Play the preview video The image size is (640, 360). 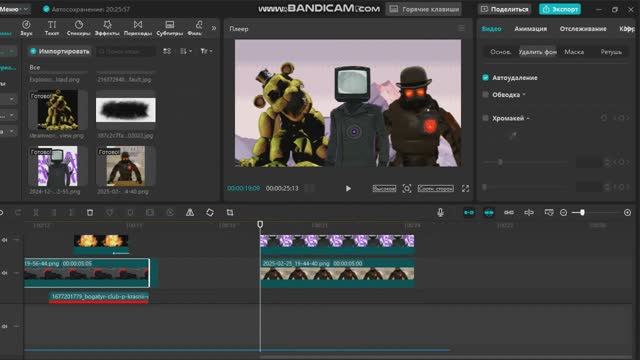[348, 189]
